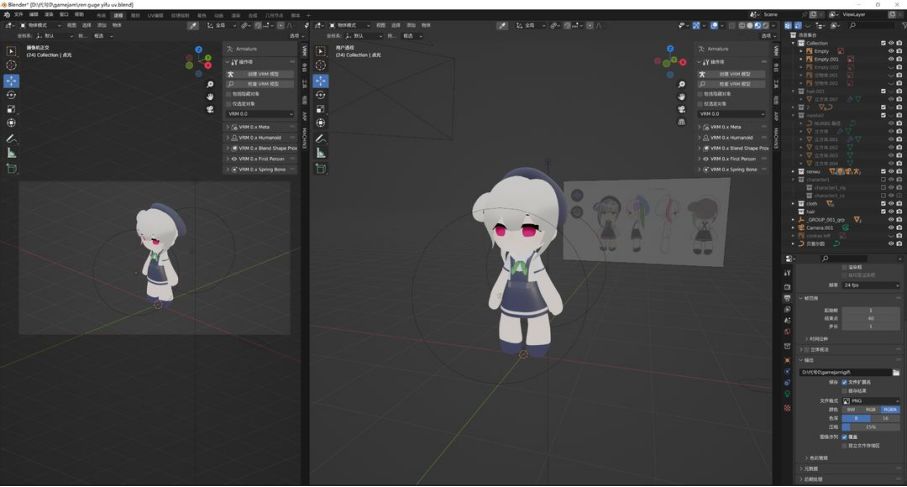Open the VRM 0.0 version dropdown in right sidebar
Image resolution: width=907 pixels, height=487 pixels.
pos(735,114)
